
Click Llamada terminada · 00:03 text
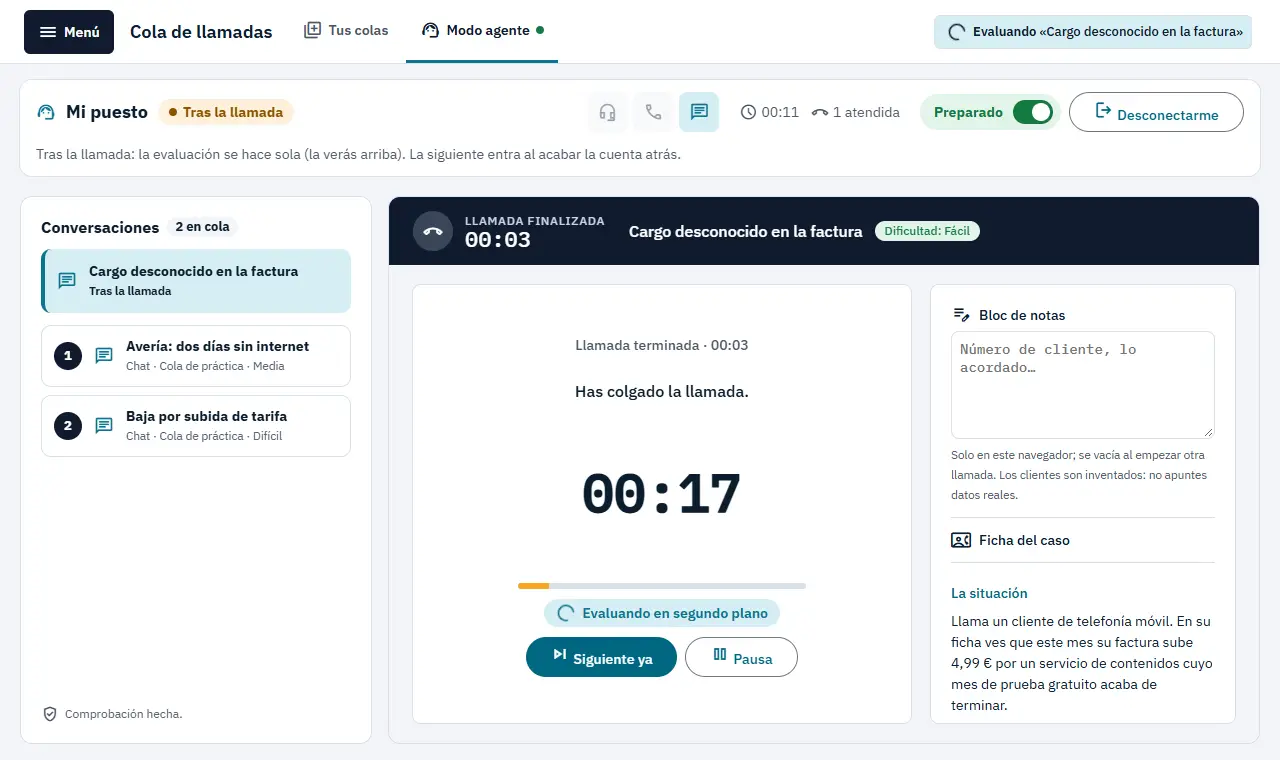(x=662, y=345)
